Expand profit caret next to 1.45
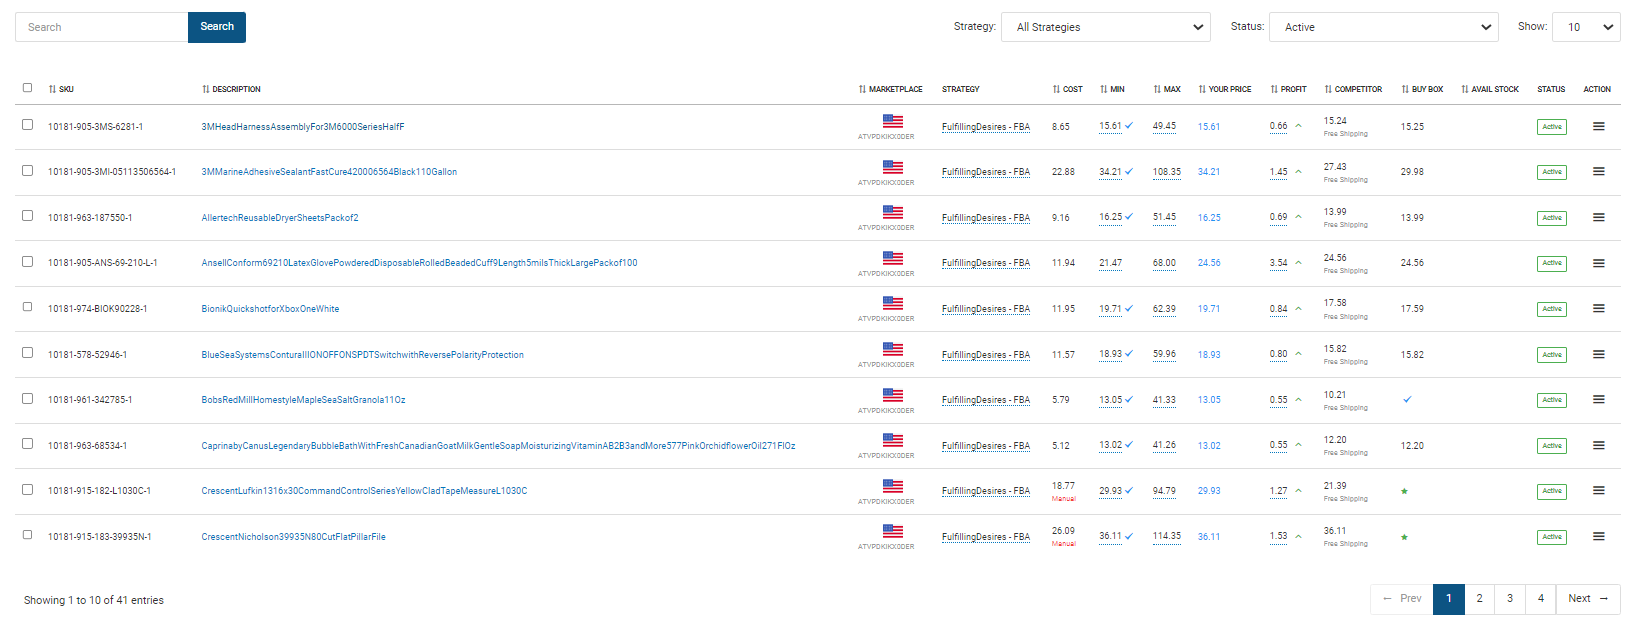 click(1298, 172)
